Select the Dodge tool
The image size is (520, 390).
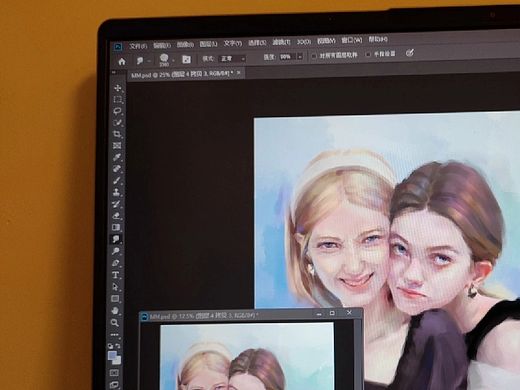pos(116,251)
